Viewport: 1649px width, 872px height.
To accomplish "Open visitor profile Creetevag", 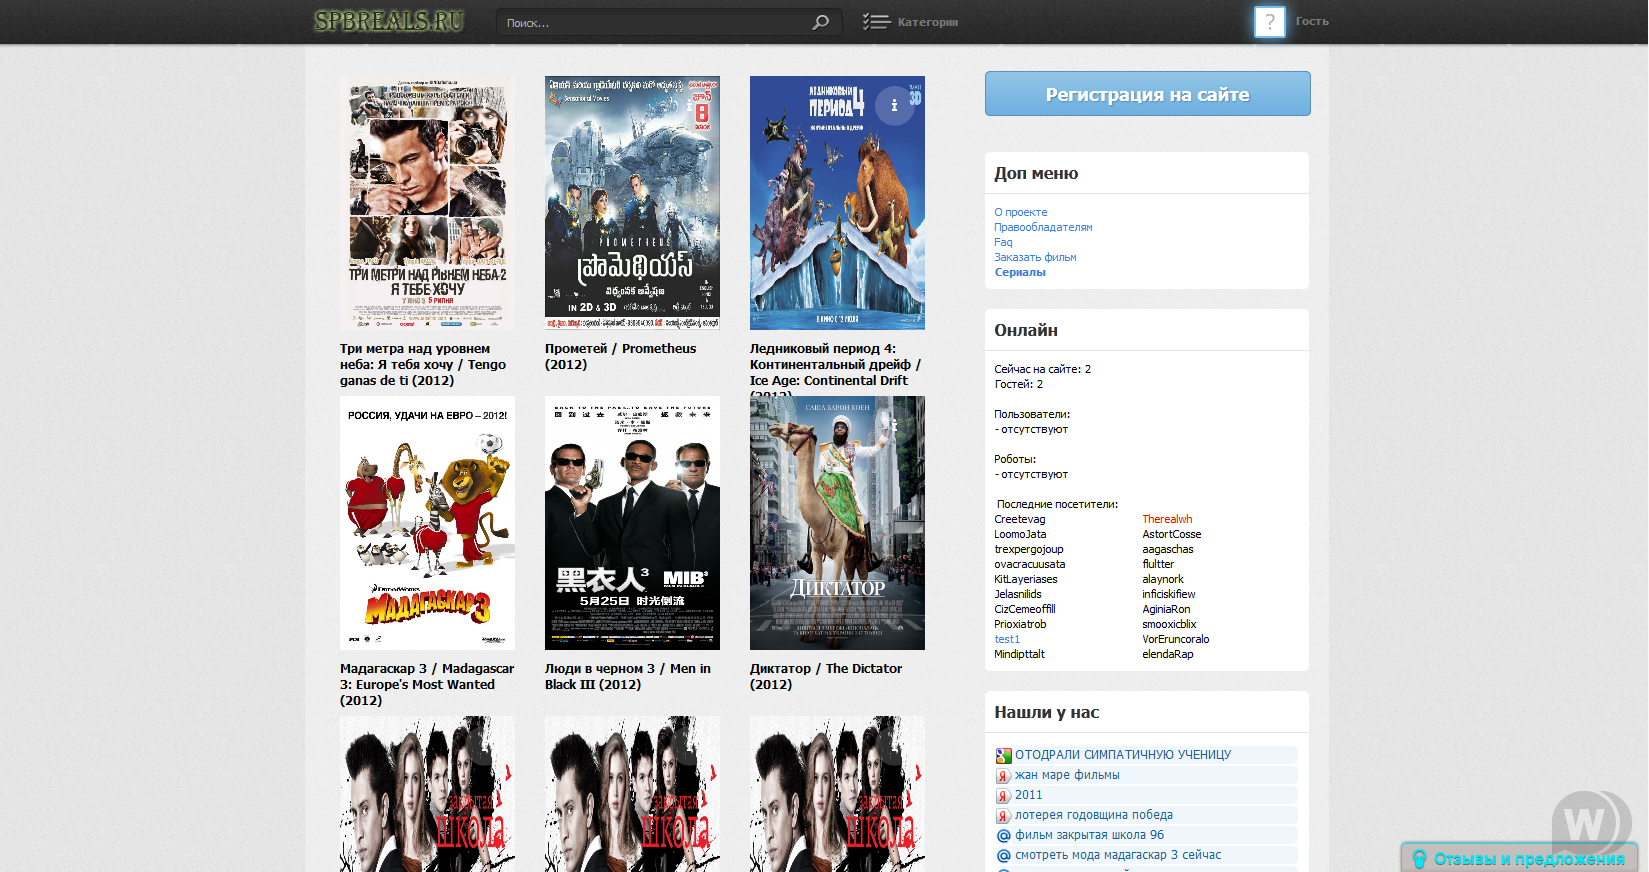I will (1020, 519).
